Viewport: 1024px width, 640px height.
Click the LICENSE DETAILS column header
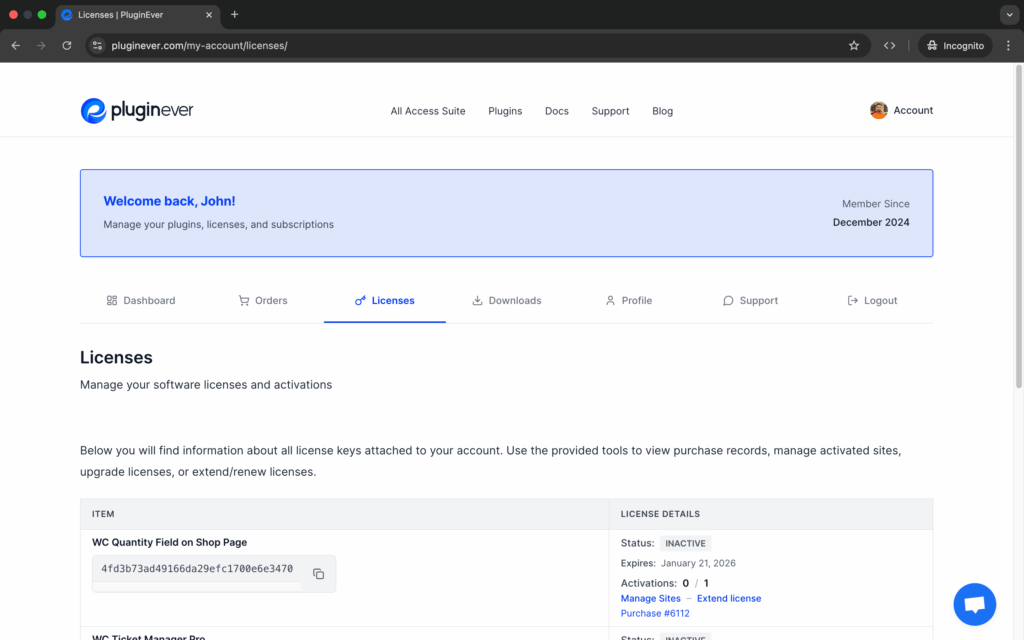coord(660,514)
